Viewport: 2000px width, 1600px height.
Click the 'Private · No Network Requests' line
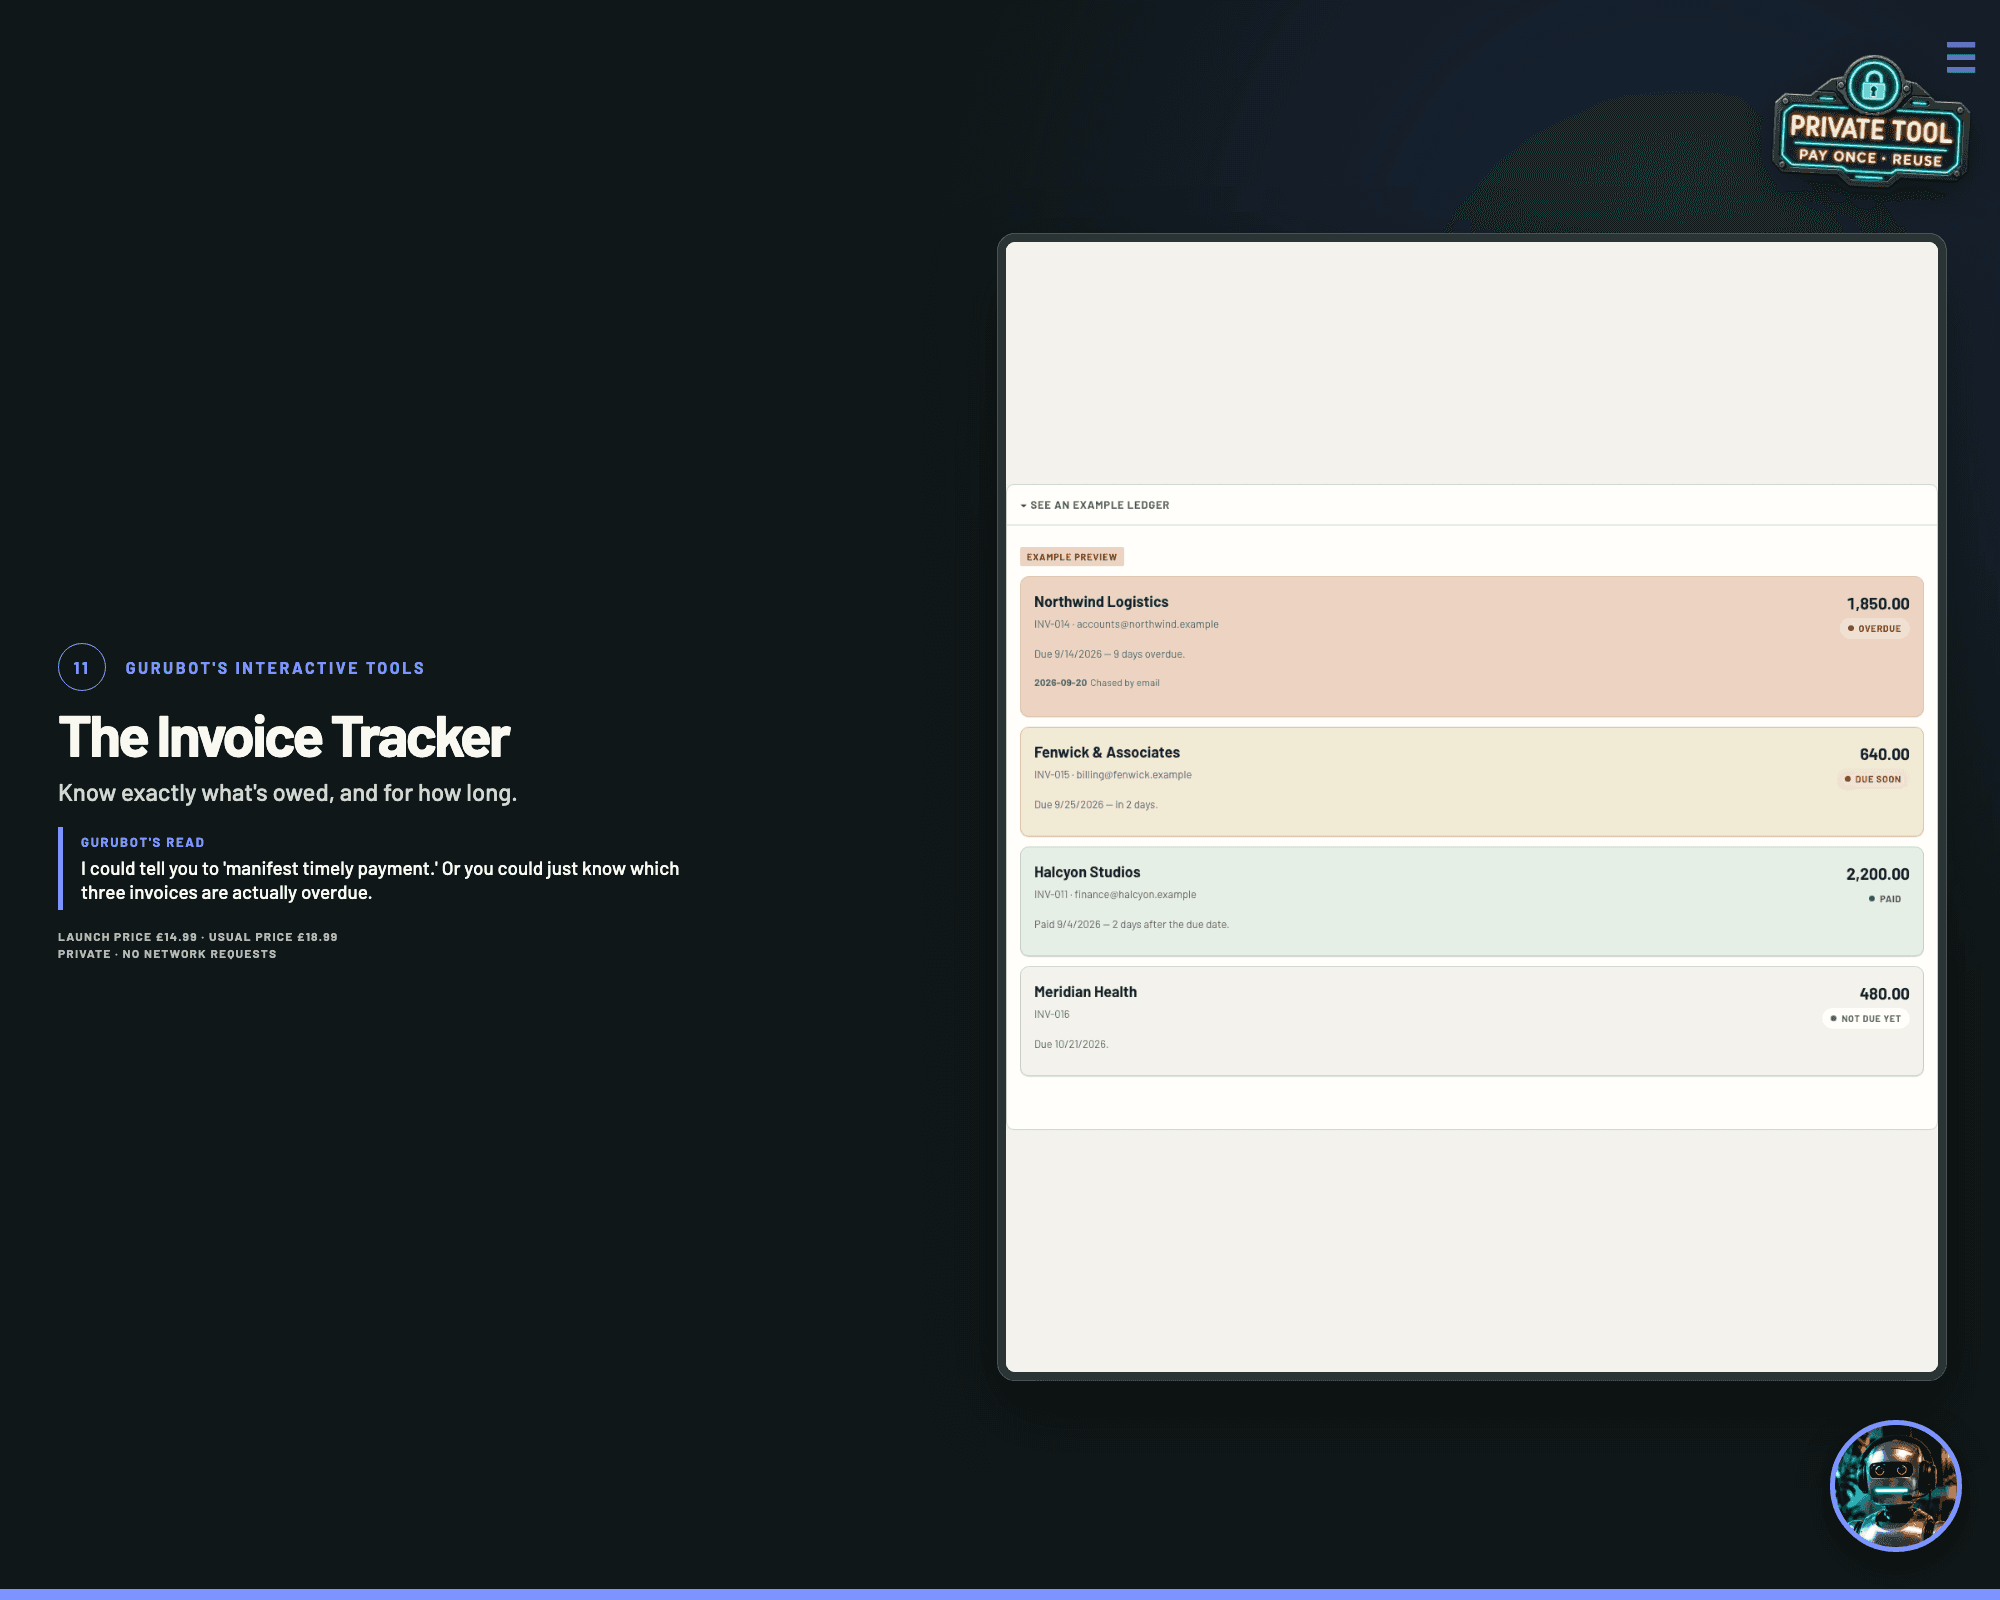(167, 954)
